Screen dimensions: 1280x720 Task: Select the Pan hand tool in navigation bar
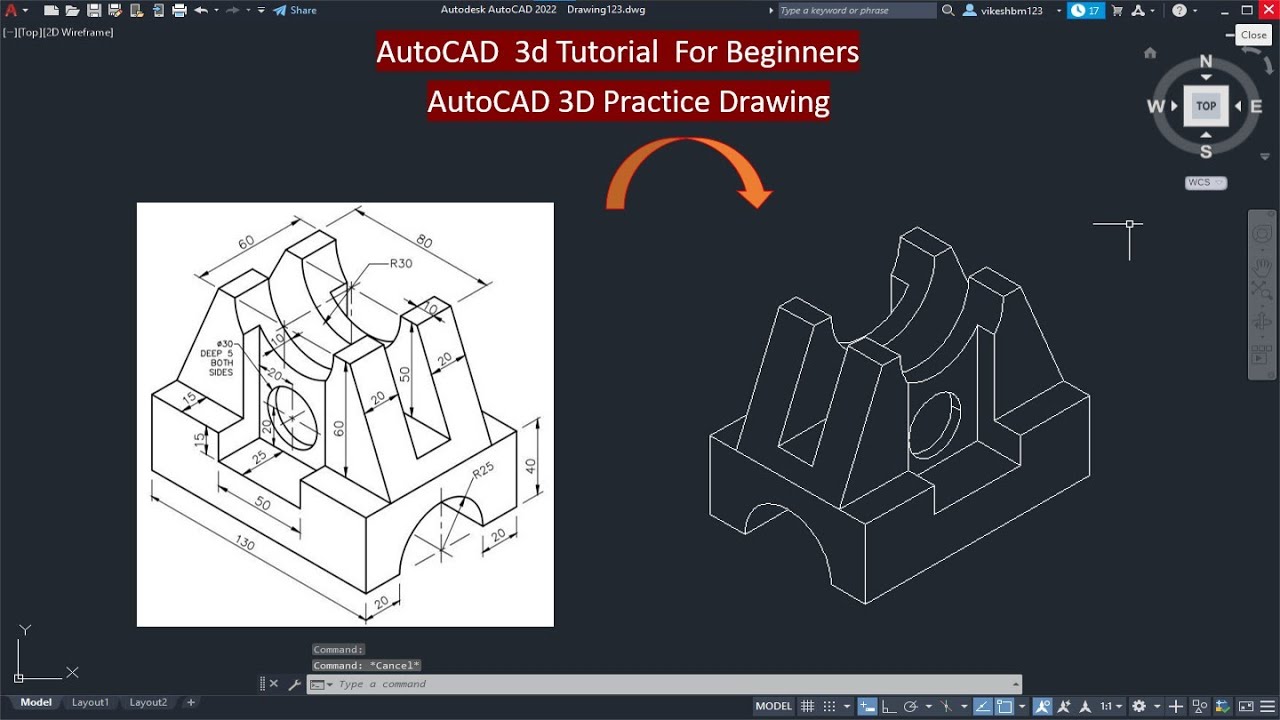pyautogui.click(x=1262, y=265)
